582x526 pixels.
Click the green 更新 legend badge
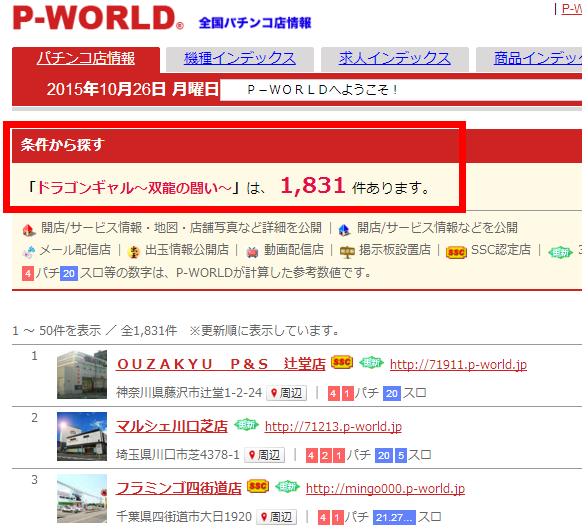[560, 252]
